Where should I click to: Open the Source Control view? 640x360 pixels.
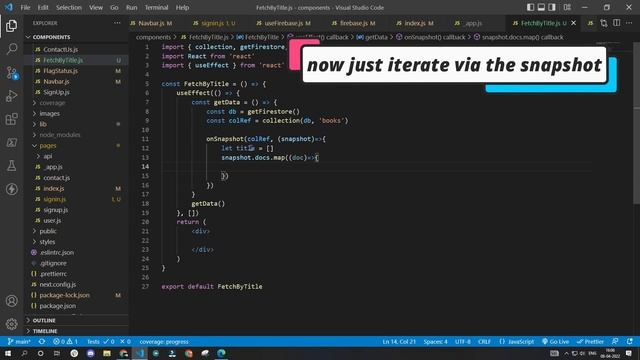pos(11,73)
